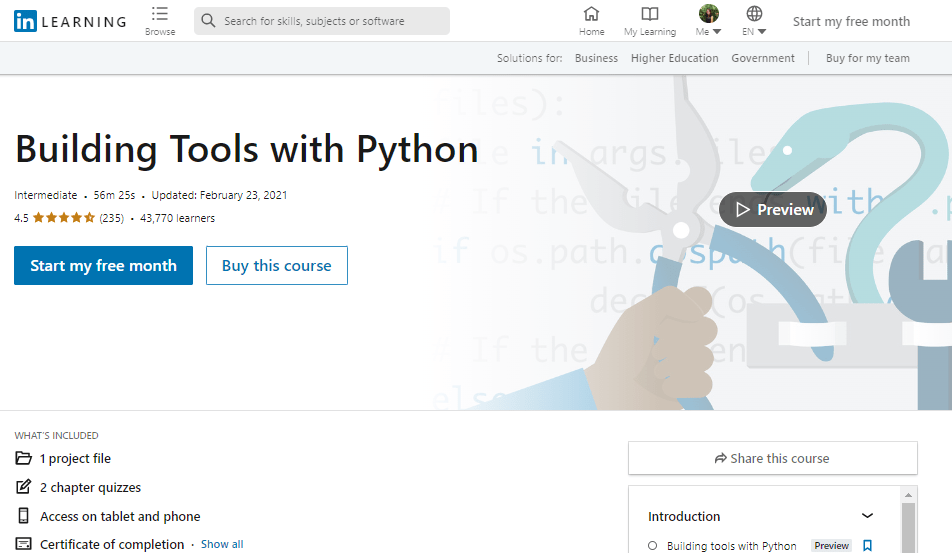Screen dimensions: 952x553
Task: Click the '56m 25s' duration text
Action: point(114,195)
